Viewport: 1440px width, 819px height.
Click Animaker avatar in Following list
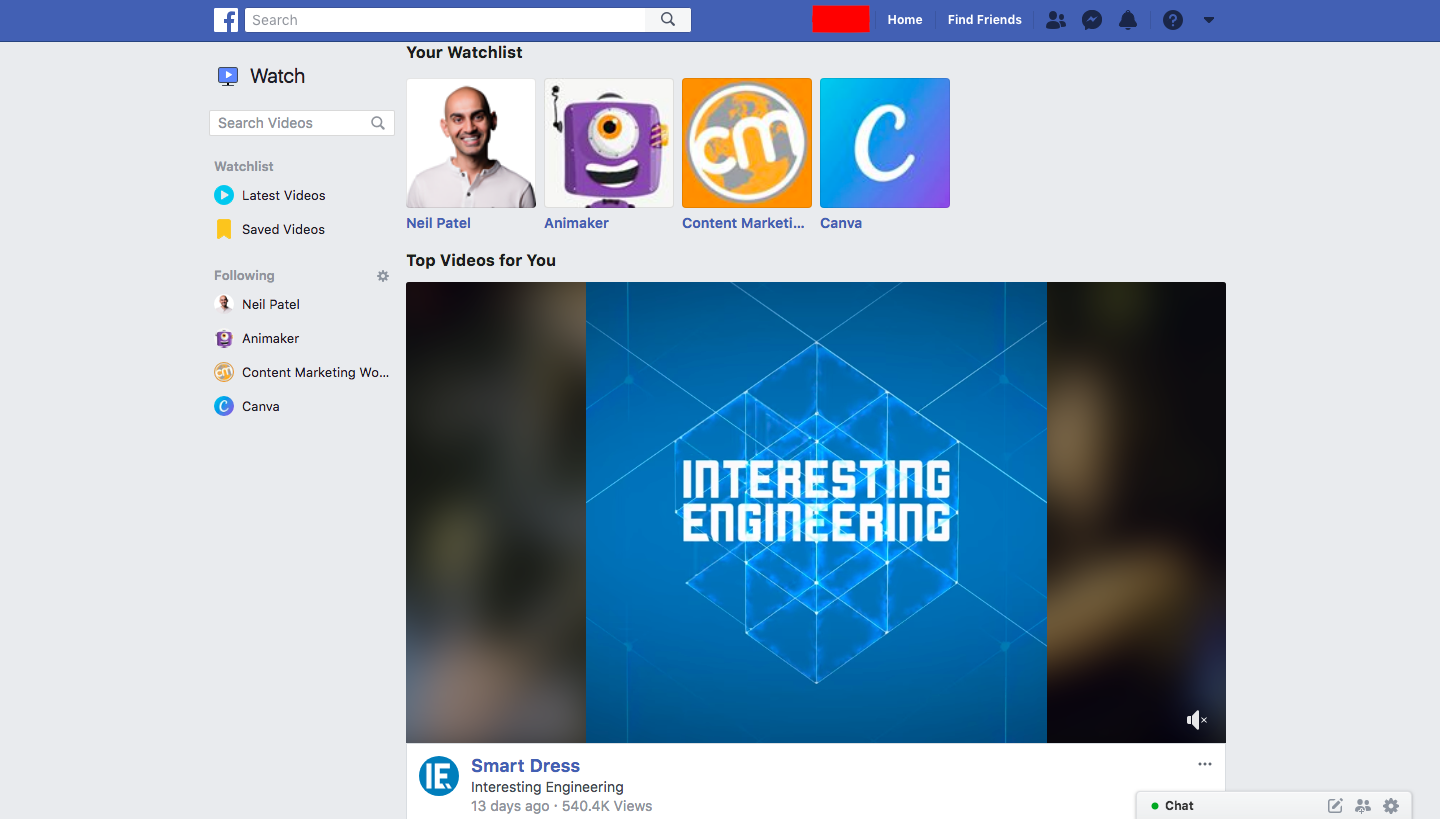click(x=224, y=338)
